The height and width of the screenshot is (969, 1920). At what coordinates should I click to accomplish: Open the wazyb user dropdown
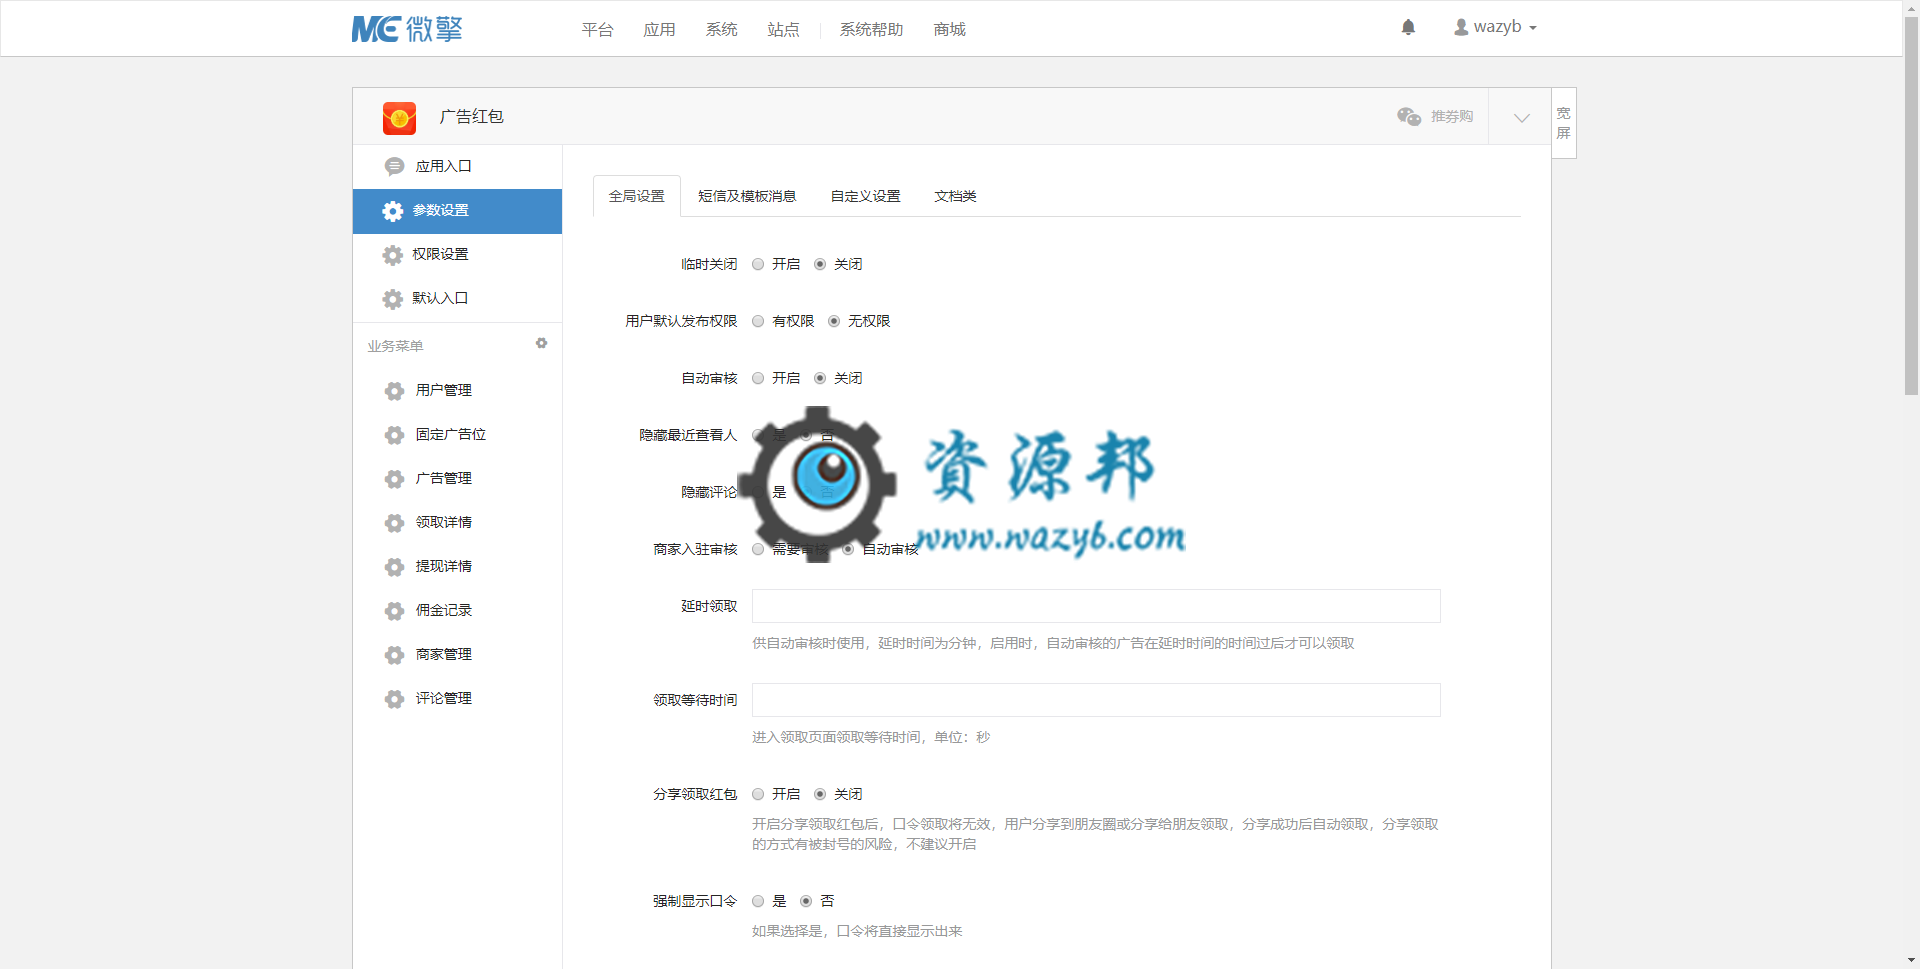pyautogui.click(x=1495, y=27)
